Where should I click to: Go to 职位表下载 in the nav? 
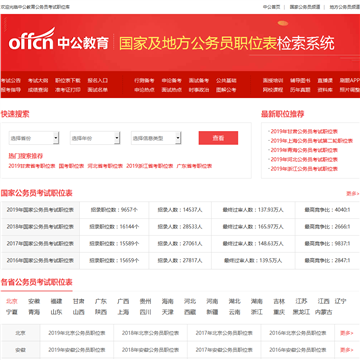(x=68, y=81)
